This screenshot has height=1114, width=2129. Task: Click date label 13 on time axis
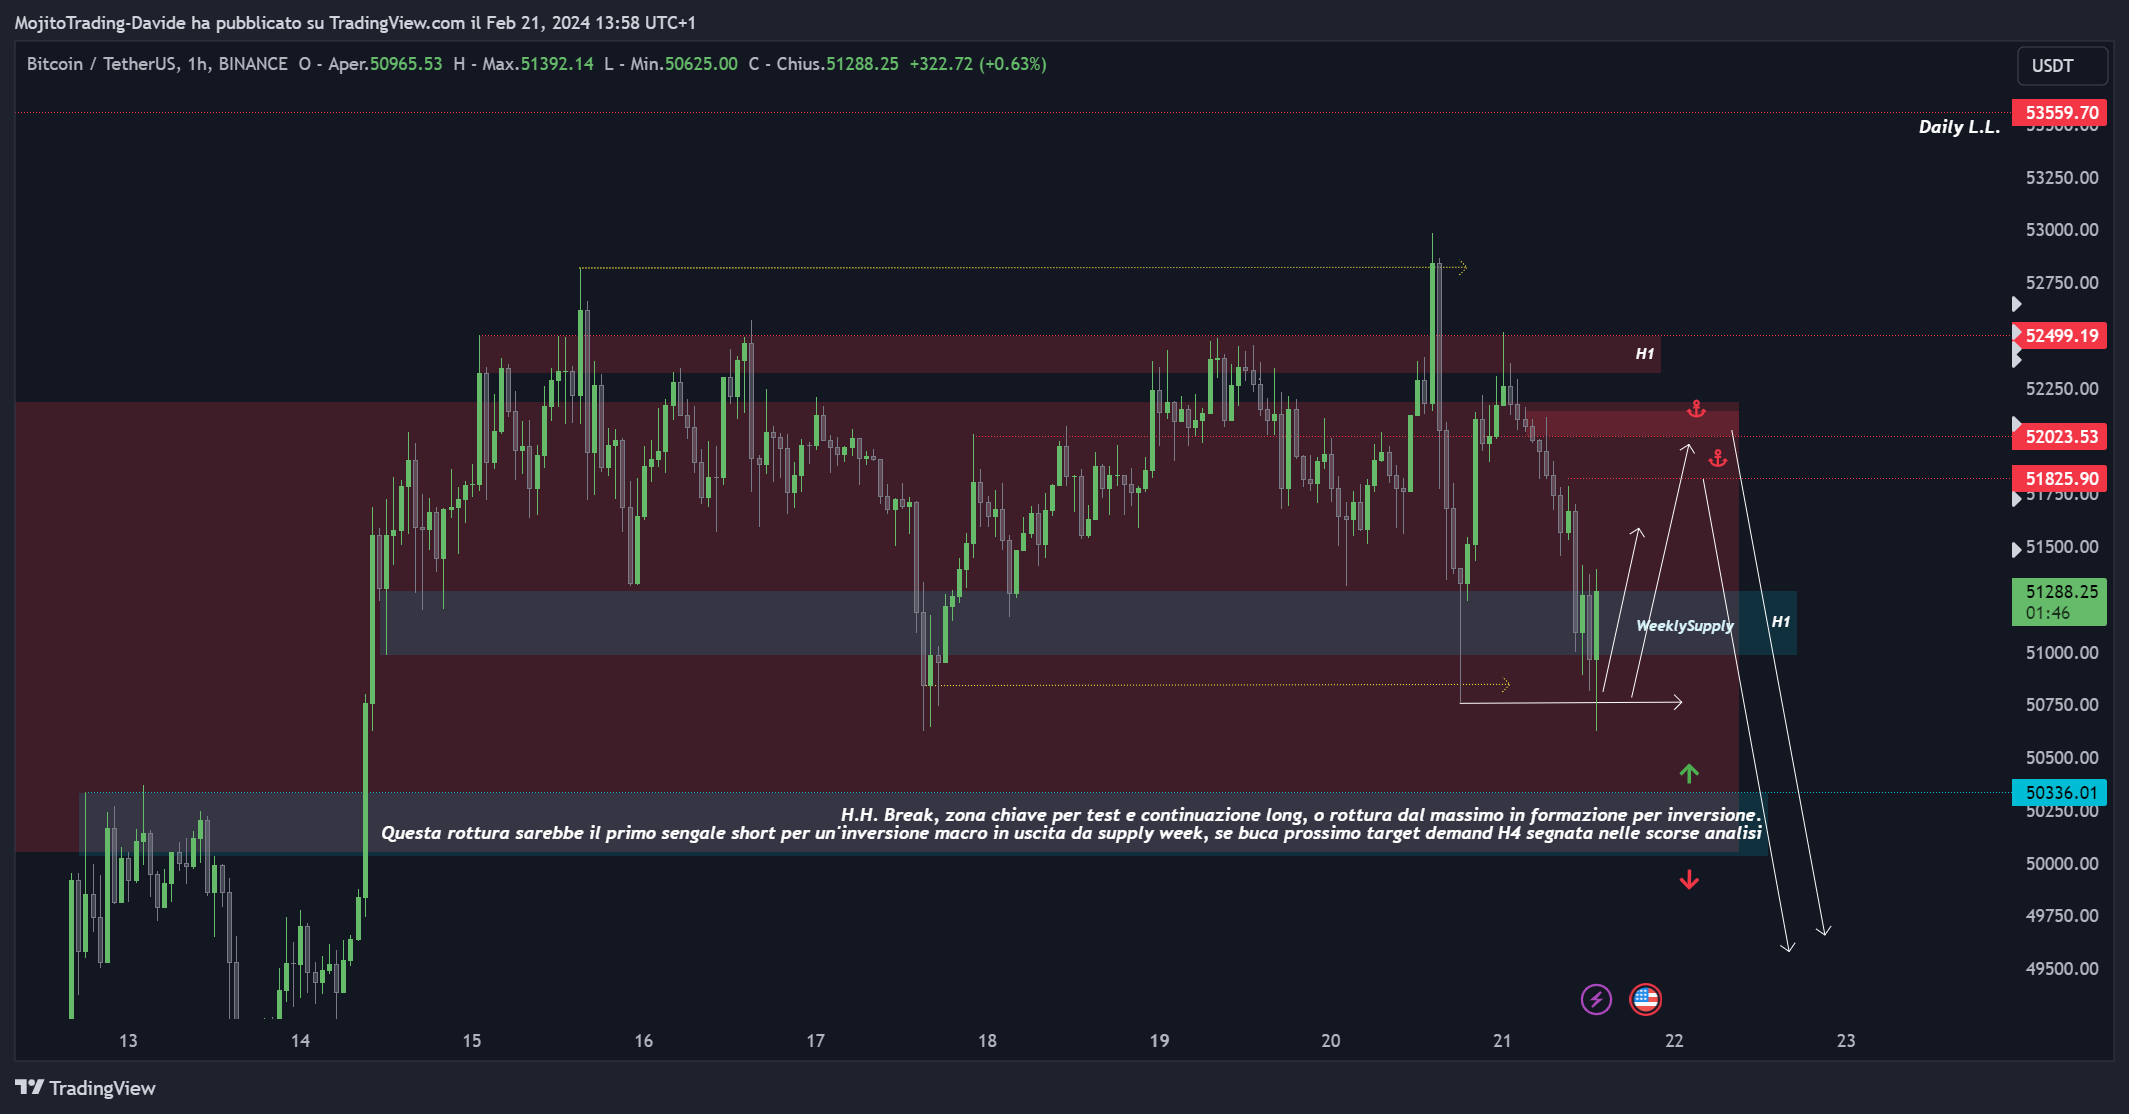pyautogui.click(x=128, y=1041)
